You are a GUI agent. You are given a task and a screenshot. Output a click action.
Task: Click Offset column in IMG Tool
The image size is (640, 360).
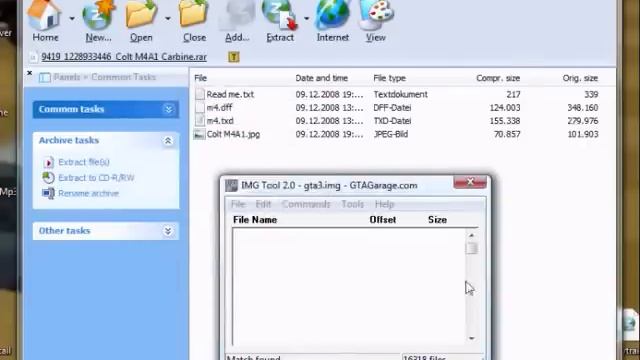pyautogui.click(x=382, y=220)
